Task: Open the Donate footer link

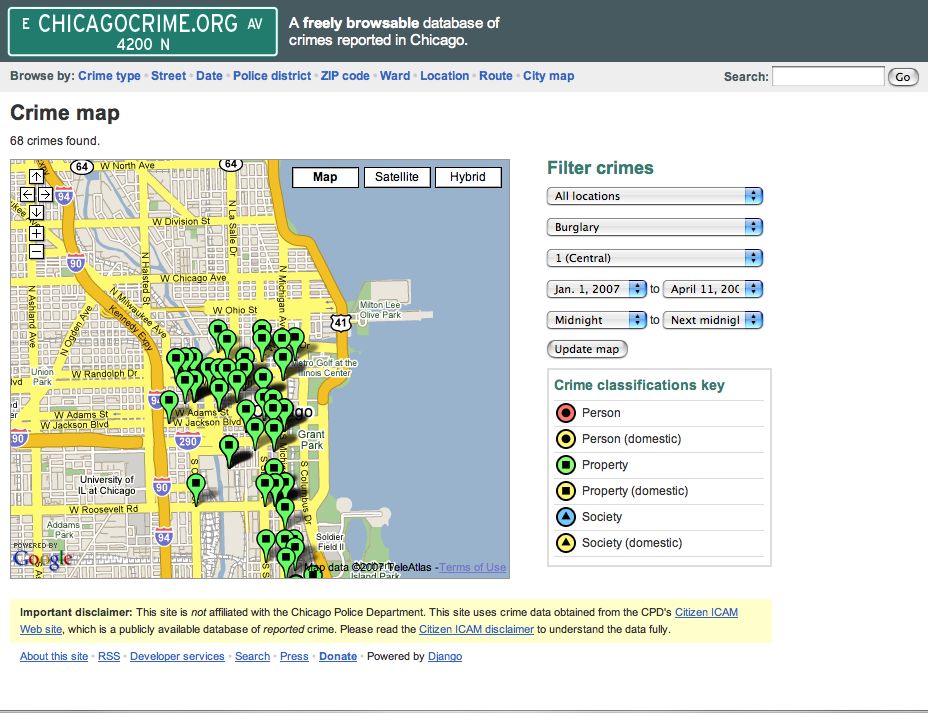Action: [x=338, y=656]
